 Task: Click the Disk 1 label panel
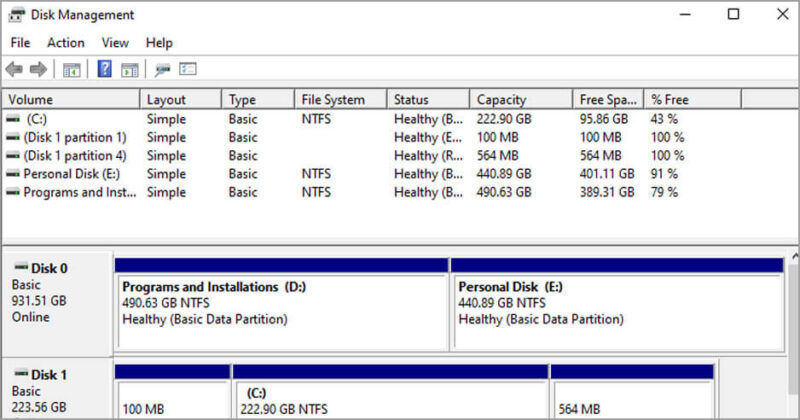(x=57, y=389)
